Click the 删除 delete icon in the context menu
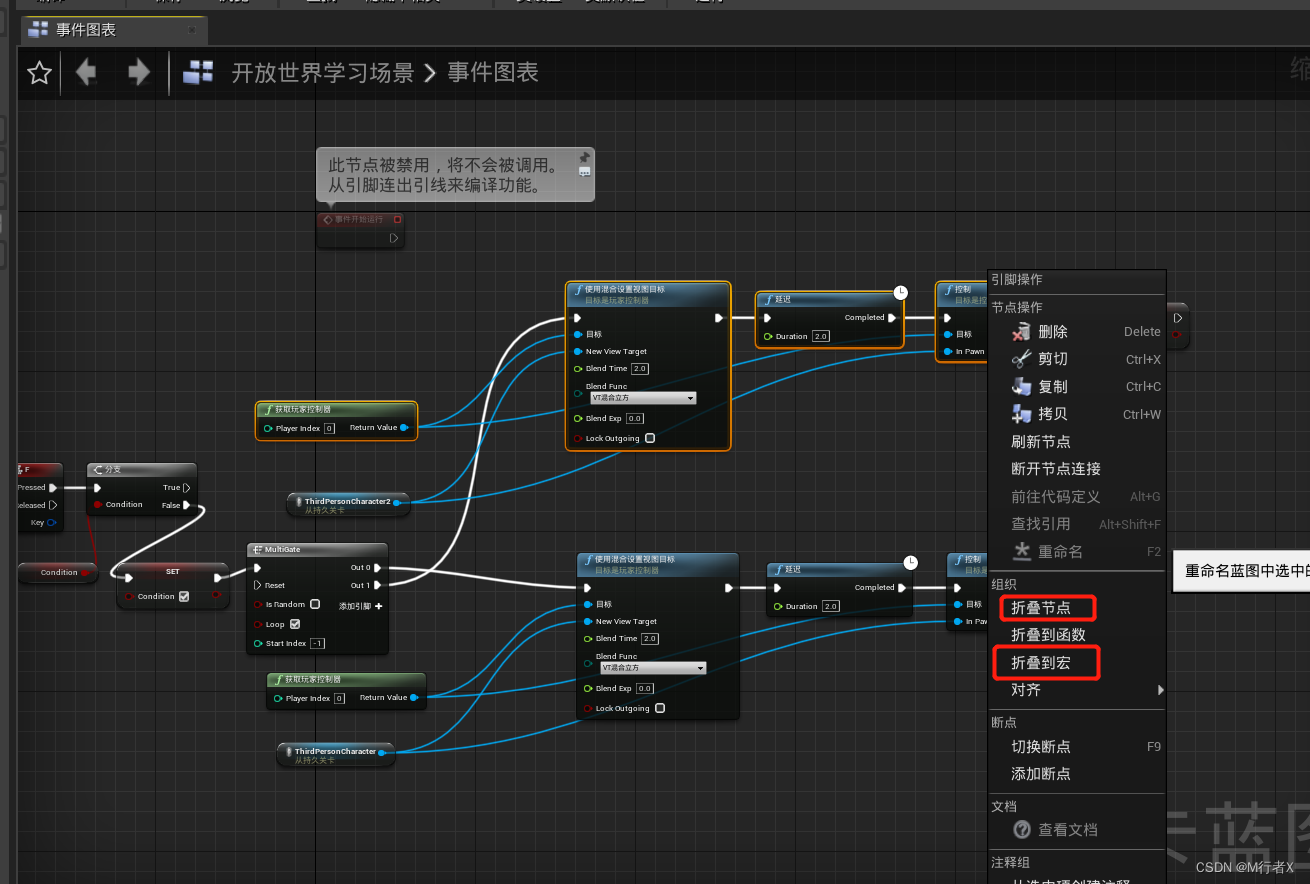The image size is (1310, 884). pyautogui.click(x=1021, y=332)
